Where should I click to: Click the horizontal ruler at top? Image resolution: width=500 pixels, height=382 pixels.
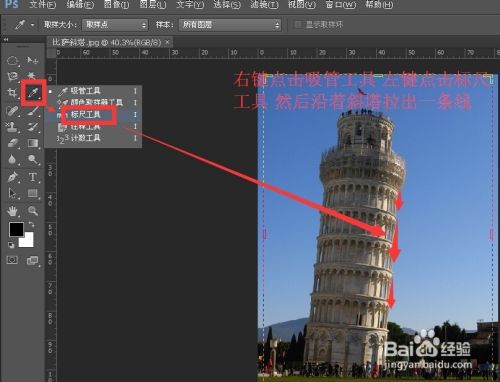click(278, 53)
